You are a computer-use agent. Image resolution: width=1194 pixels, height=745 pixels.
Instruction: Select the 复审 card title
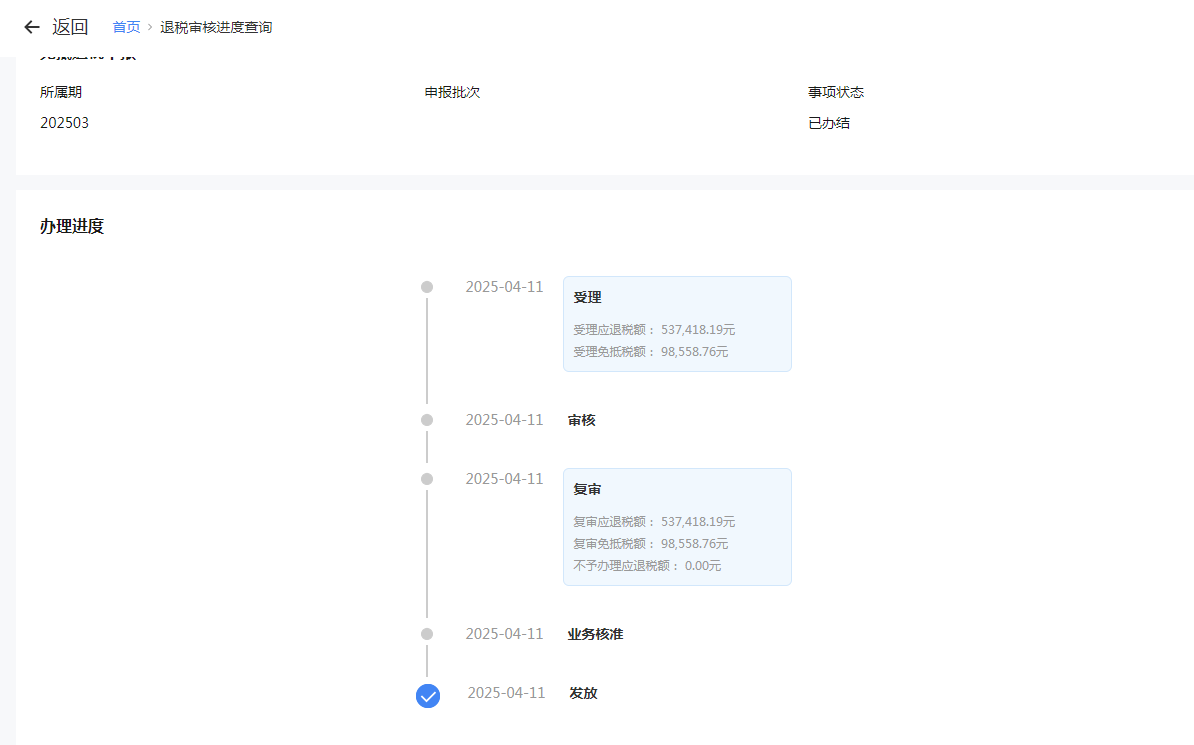tap(587, 490)
